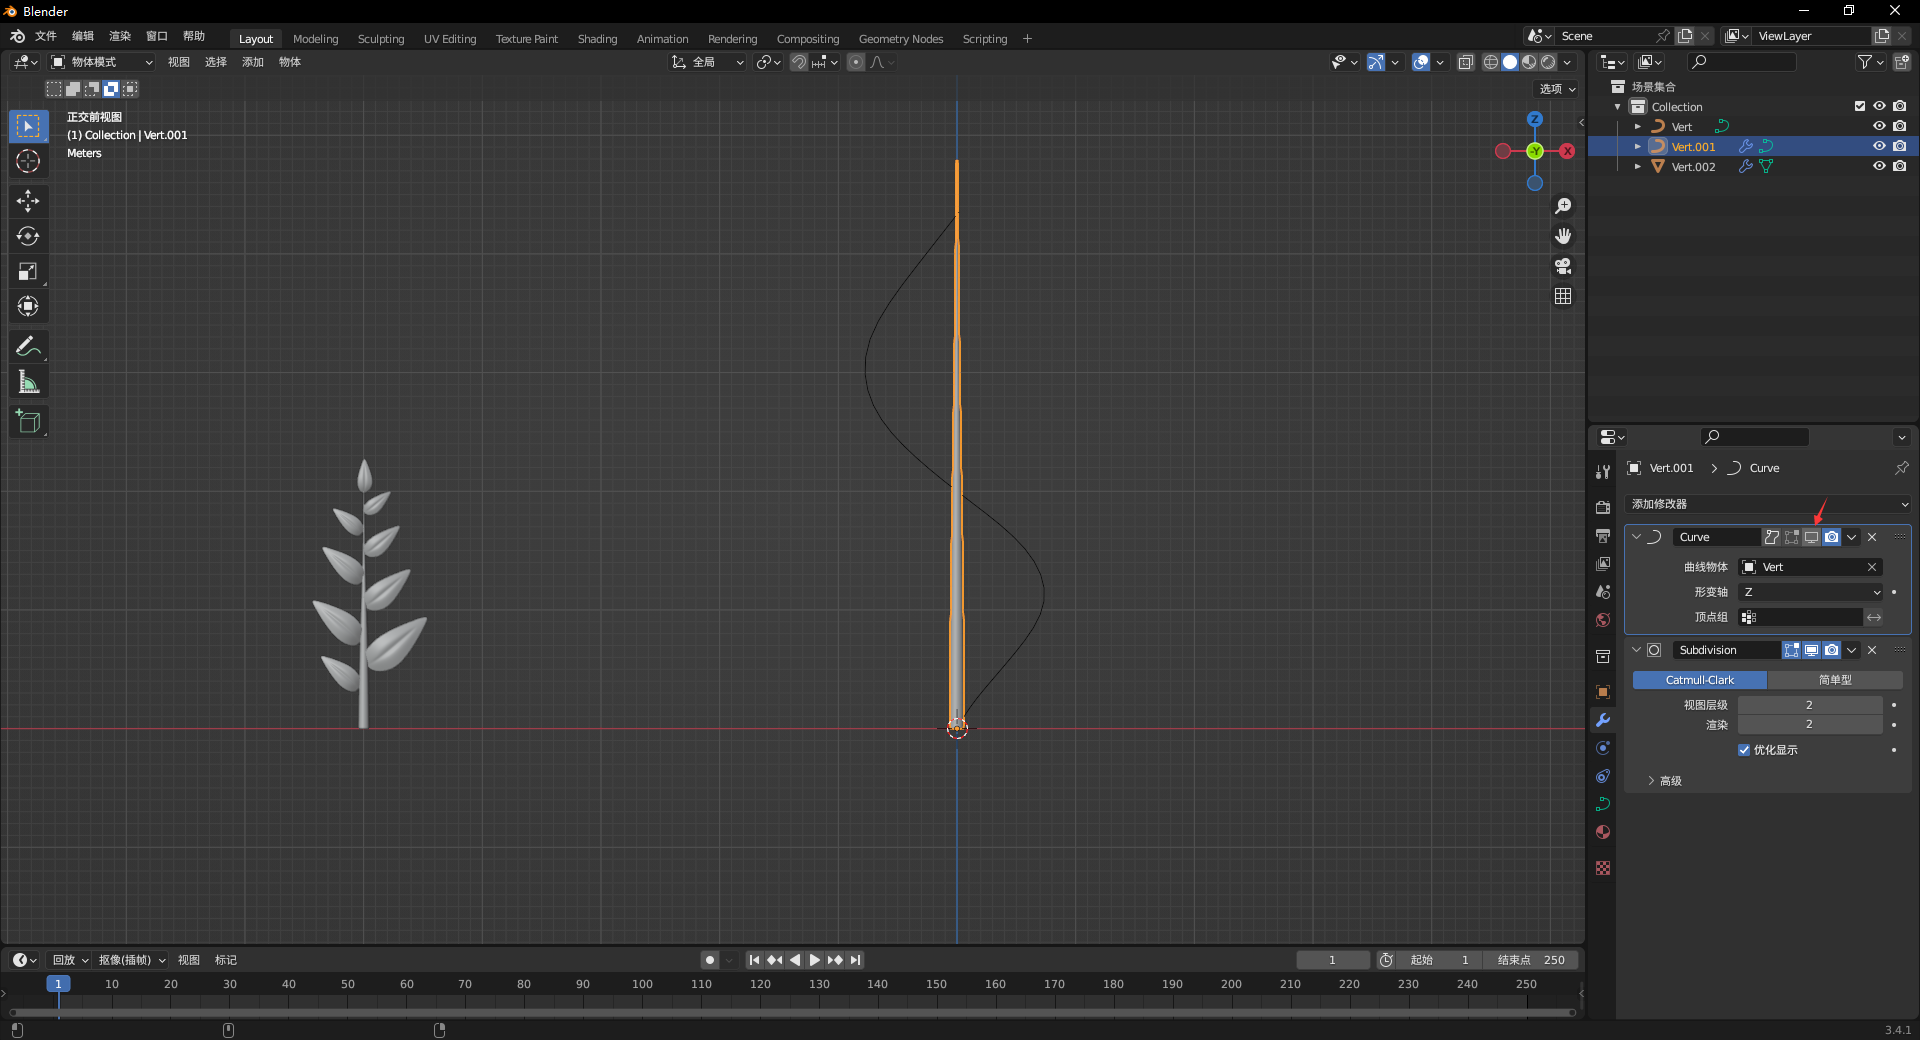Toggle camera view in viewport

coord(1563,266)
